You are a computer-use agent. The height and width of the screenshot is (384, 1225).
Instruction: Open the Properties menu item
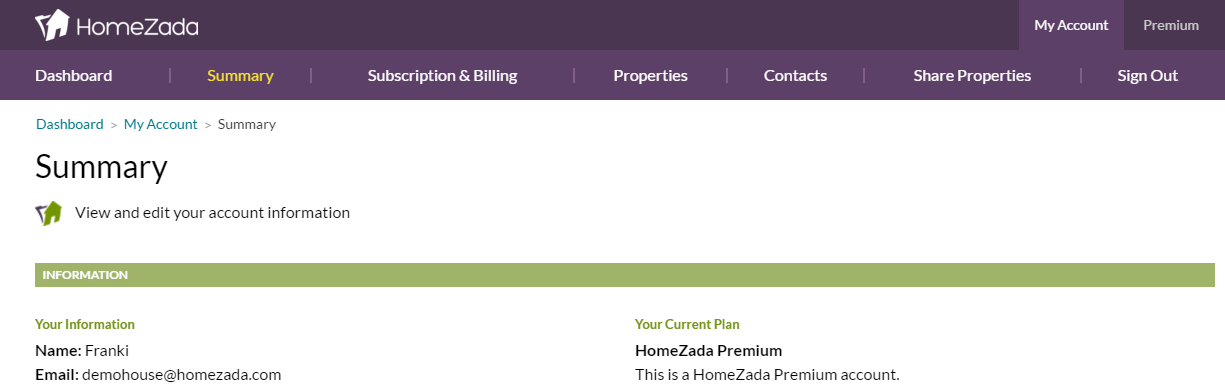(x=650, y=75)
